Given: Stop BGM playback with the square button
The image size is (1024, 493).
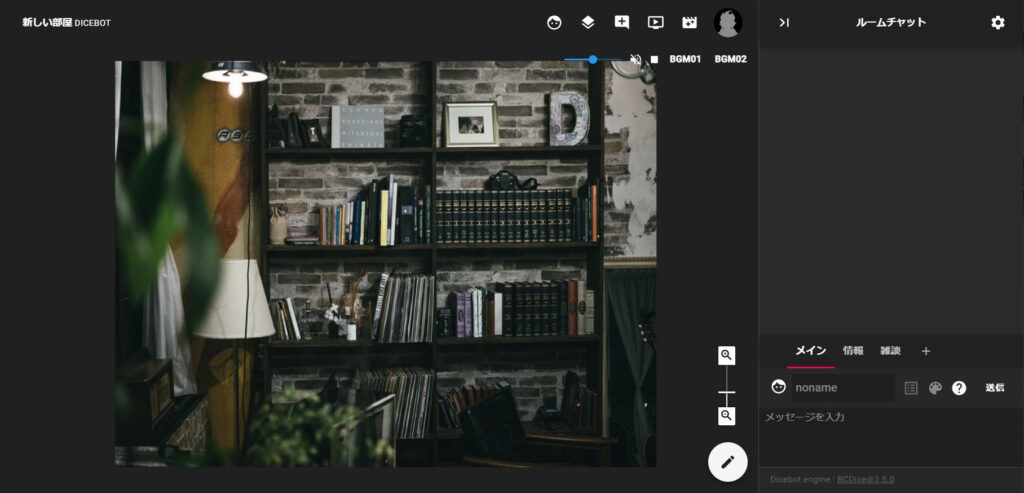Looking at the screenshot, I should pyautogui.click(x=654, y=59).
